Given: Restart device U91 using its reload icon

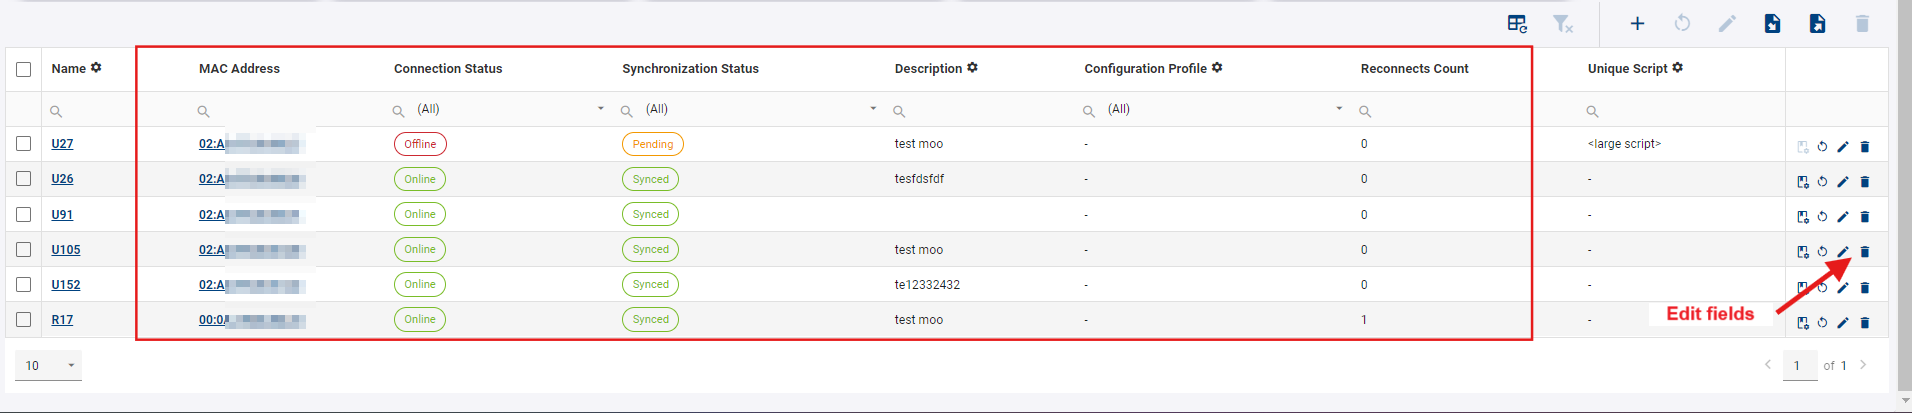Looking at the screenshot, I should pos(1822,217).
